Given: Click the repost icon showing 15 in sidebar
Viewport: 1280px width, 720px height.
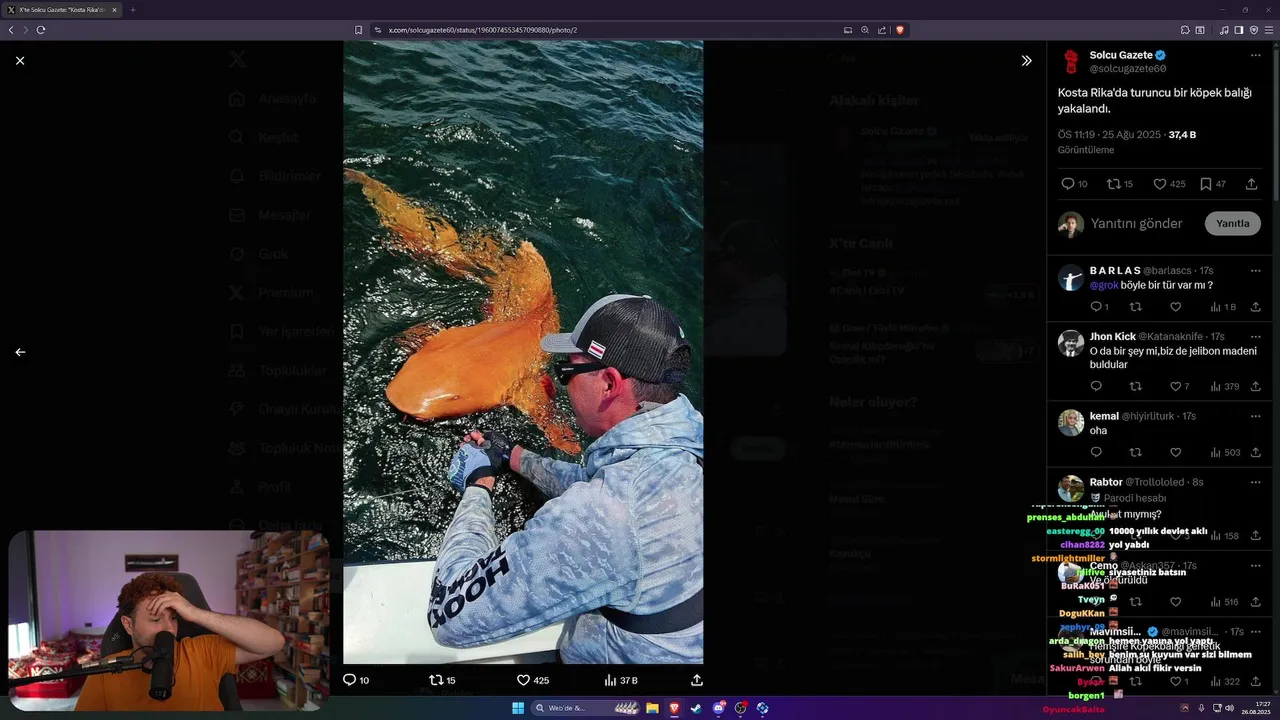Looking at the screenshot, I should point(1114,184).
